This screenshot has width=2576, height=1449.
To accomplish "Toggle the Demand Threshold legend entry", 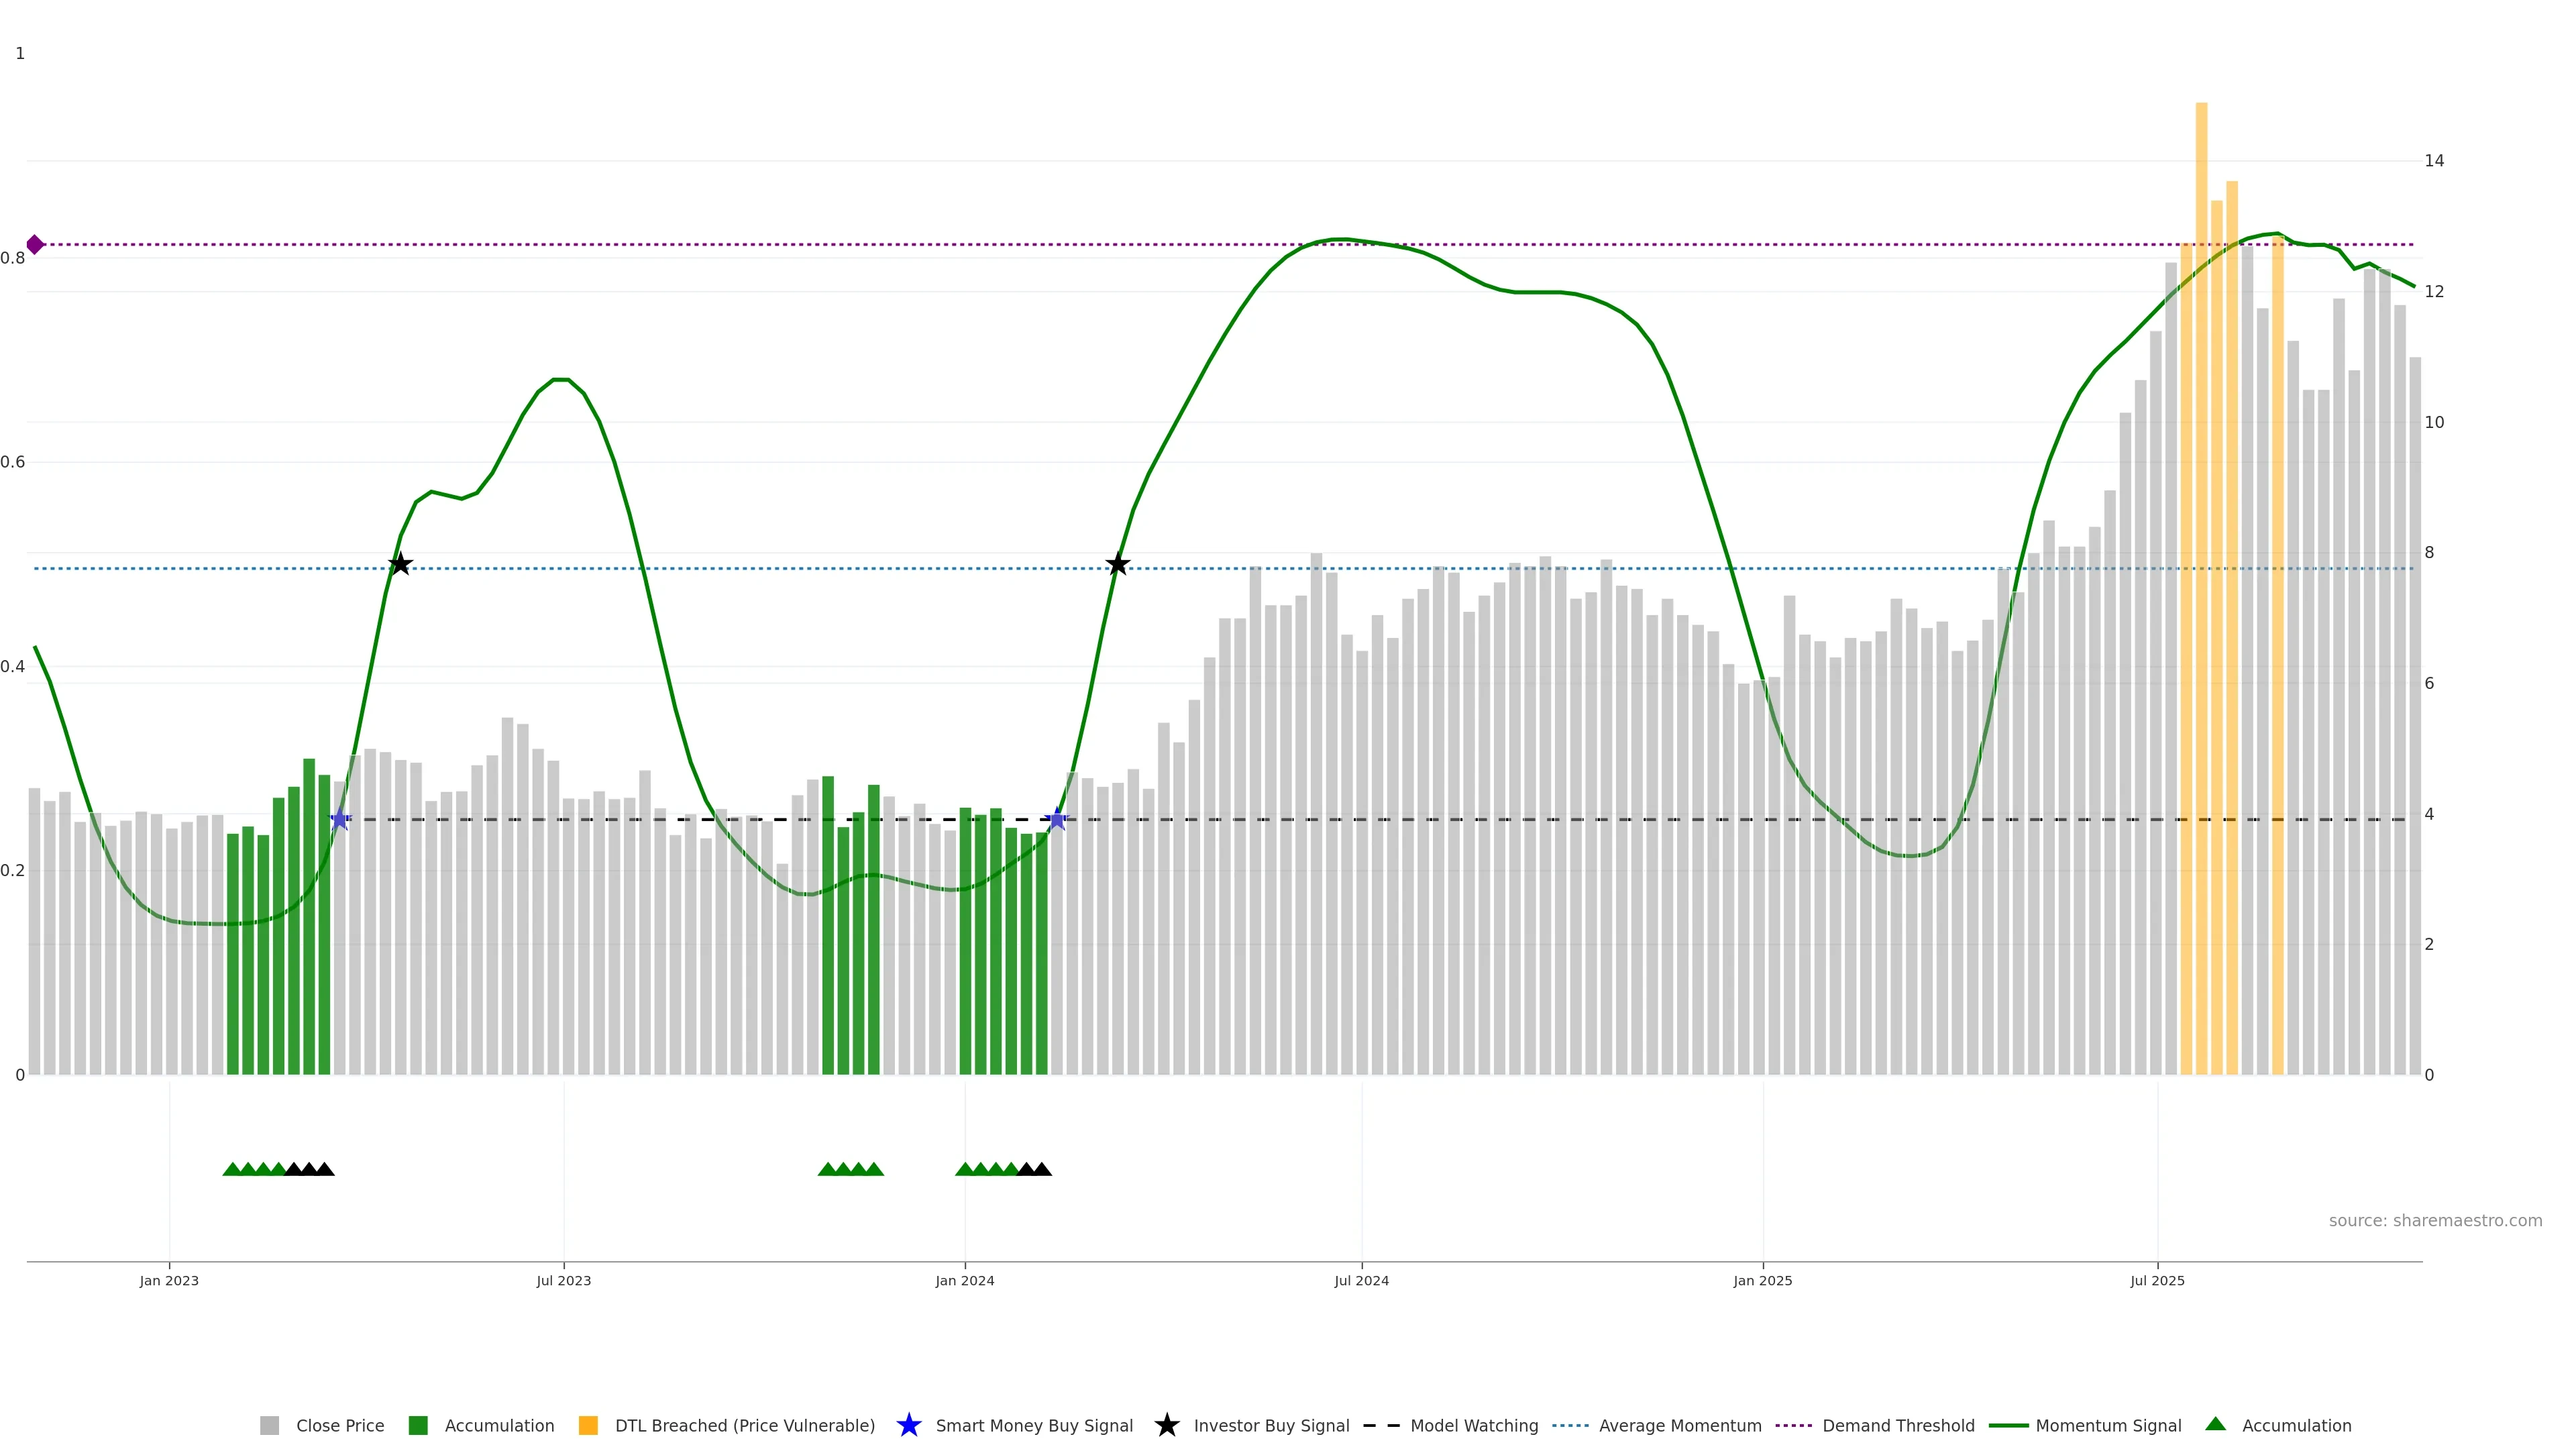I will tap(1897, 1425).
